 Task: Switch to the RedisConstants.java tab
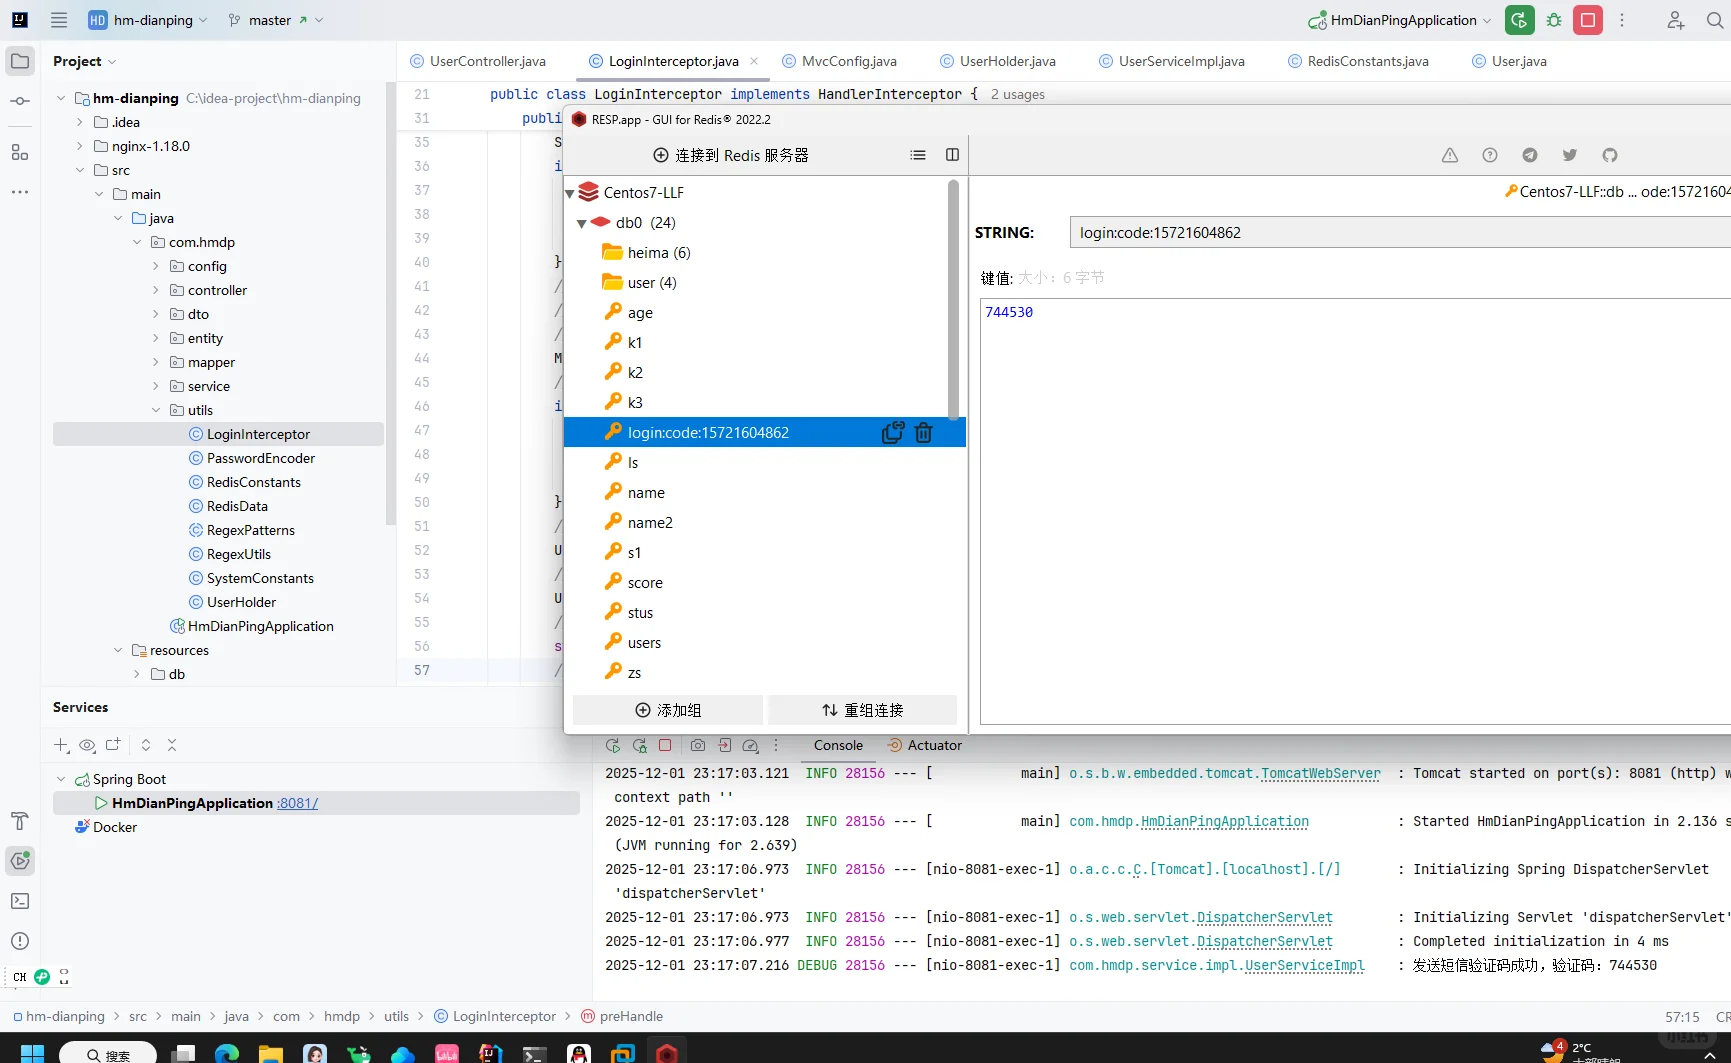[1359, 61]
